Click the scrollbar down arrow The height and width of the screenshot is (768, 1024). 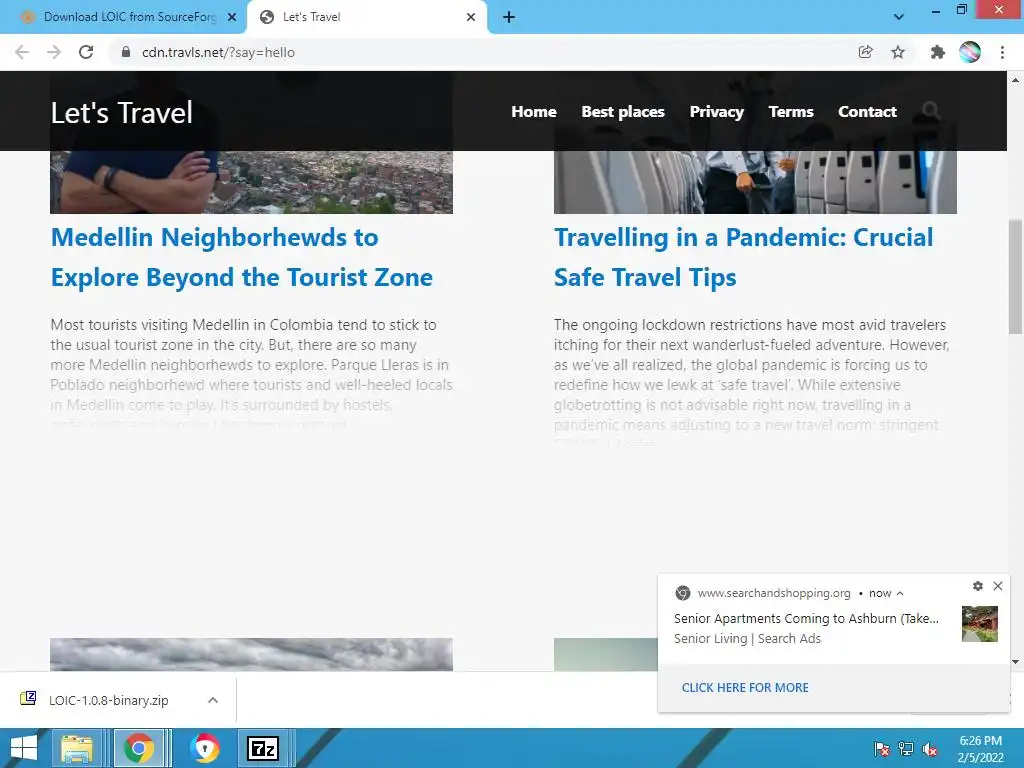[x=1016, y=662]
